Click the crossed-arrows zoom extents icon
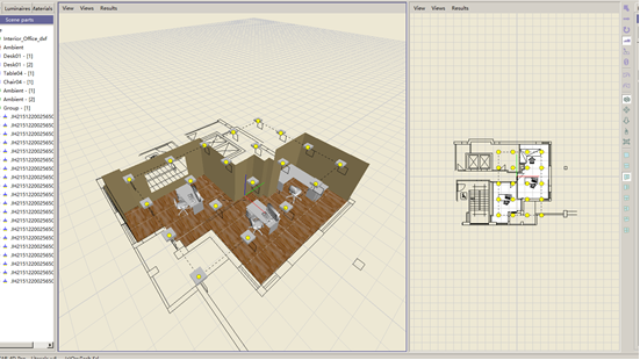 (627, 142)
